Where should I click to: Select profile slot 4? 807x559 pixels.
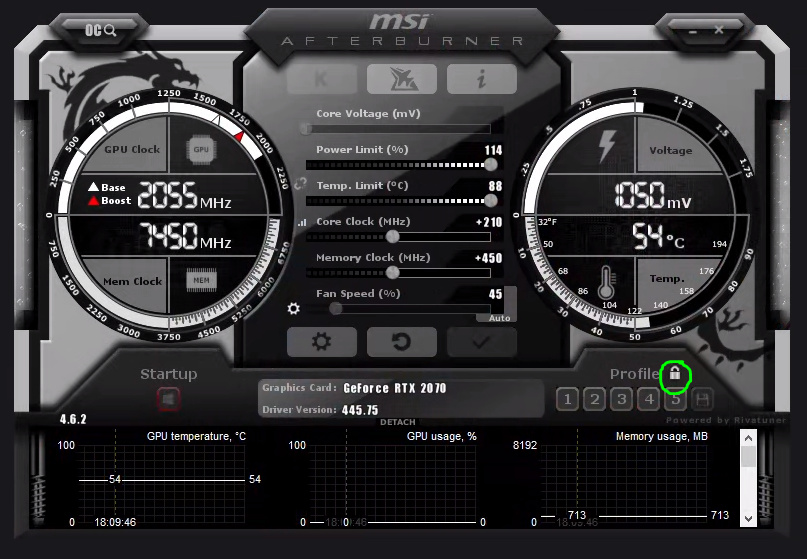649,399
